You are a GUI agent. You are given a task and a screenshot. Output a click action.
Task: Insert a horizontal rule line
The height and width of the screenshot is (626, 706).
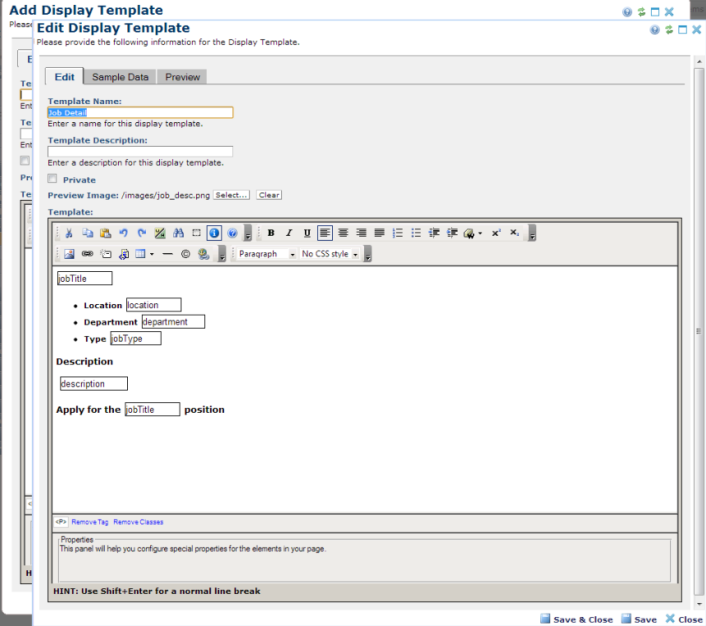click(168, 254)
